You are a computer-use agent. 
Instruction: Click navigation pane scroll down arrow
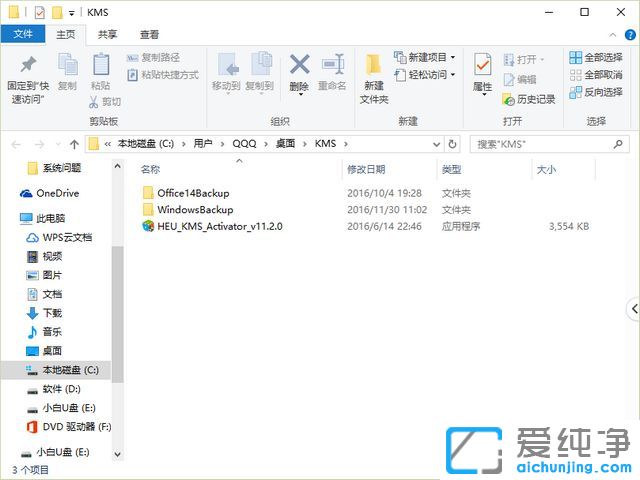118,454
